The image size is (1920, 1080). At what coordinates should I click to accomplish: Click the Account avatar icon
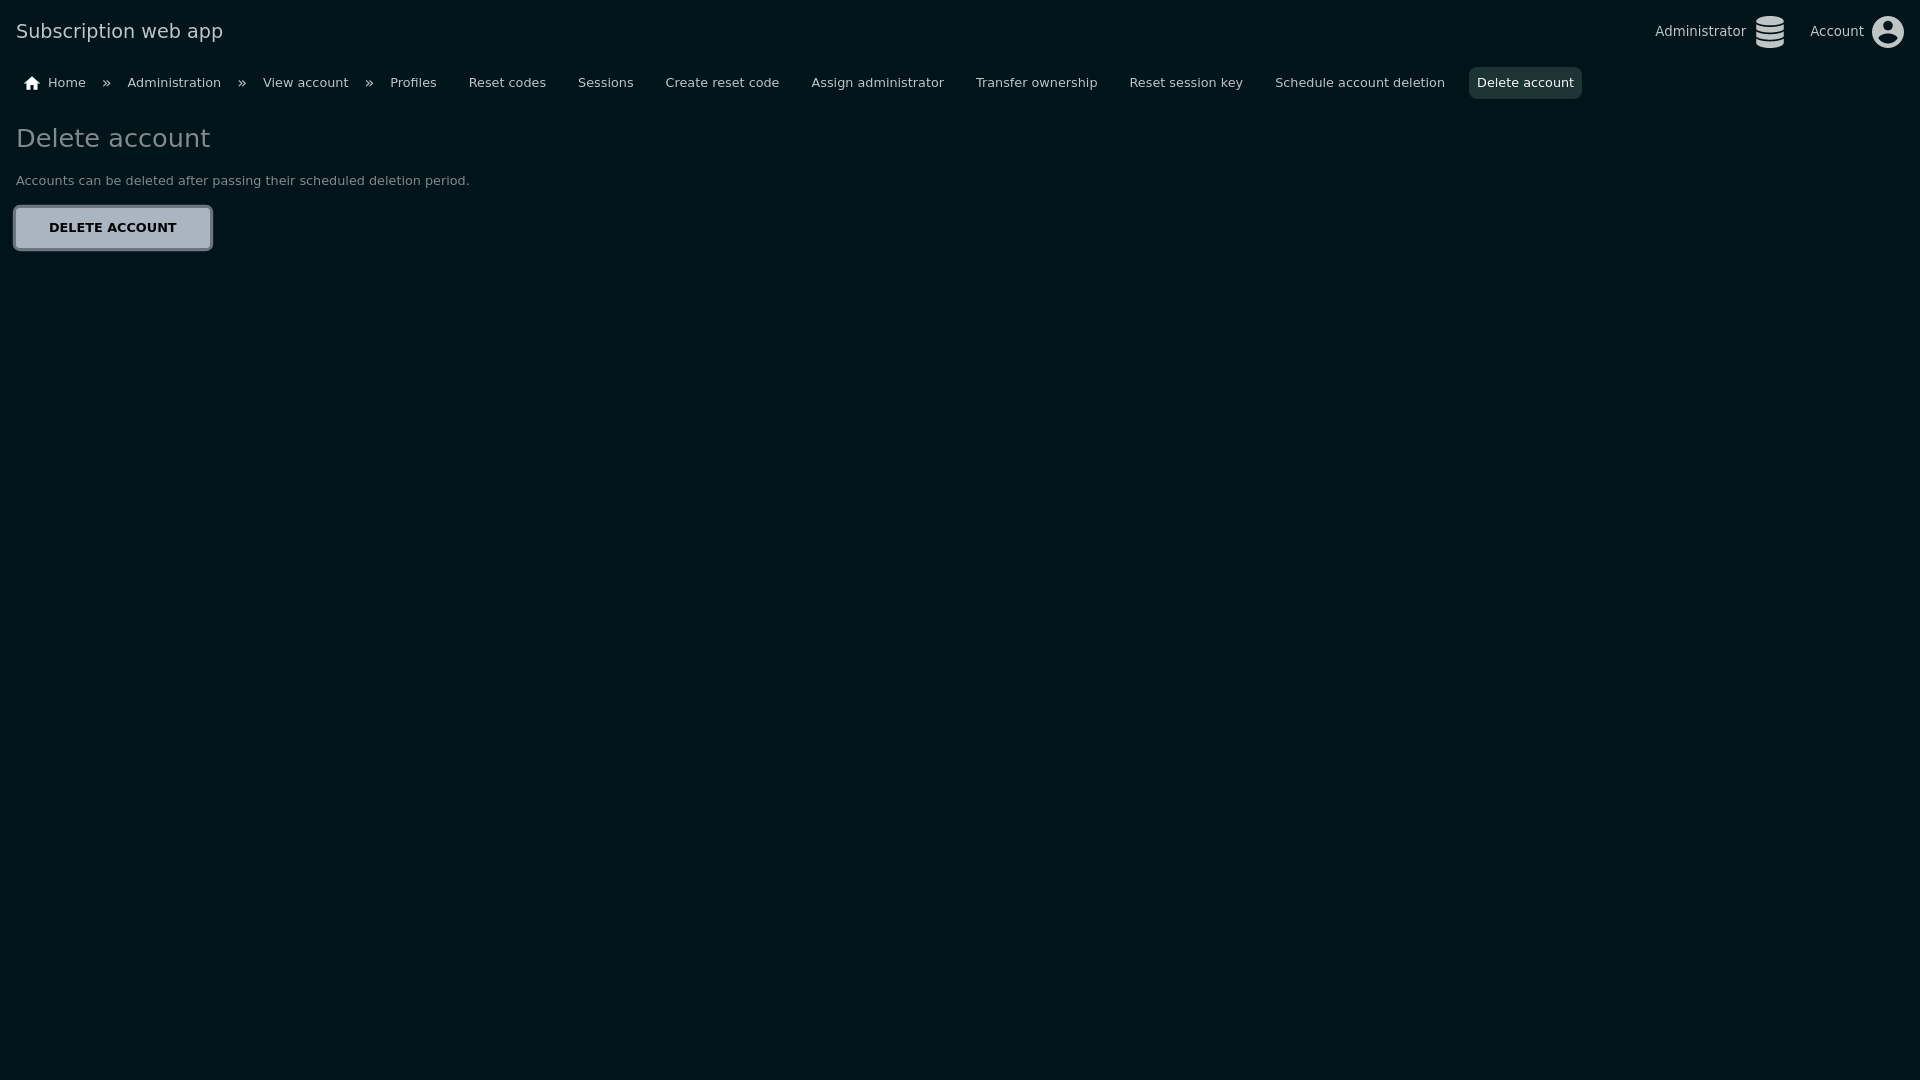pyautogui.click(x=1887, y=32)
